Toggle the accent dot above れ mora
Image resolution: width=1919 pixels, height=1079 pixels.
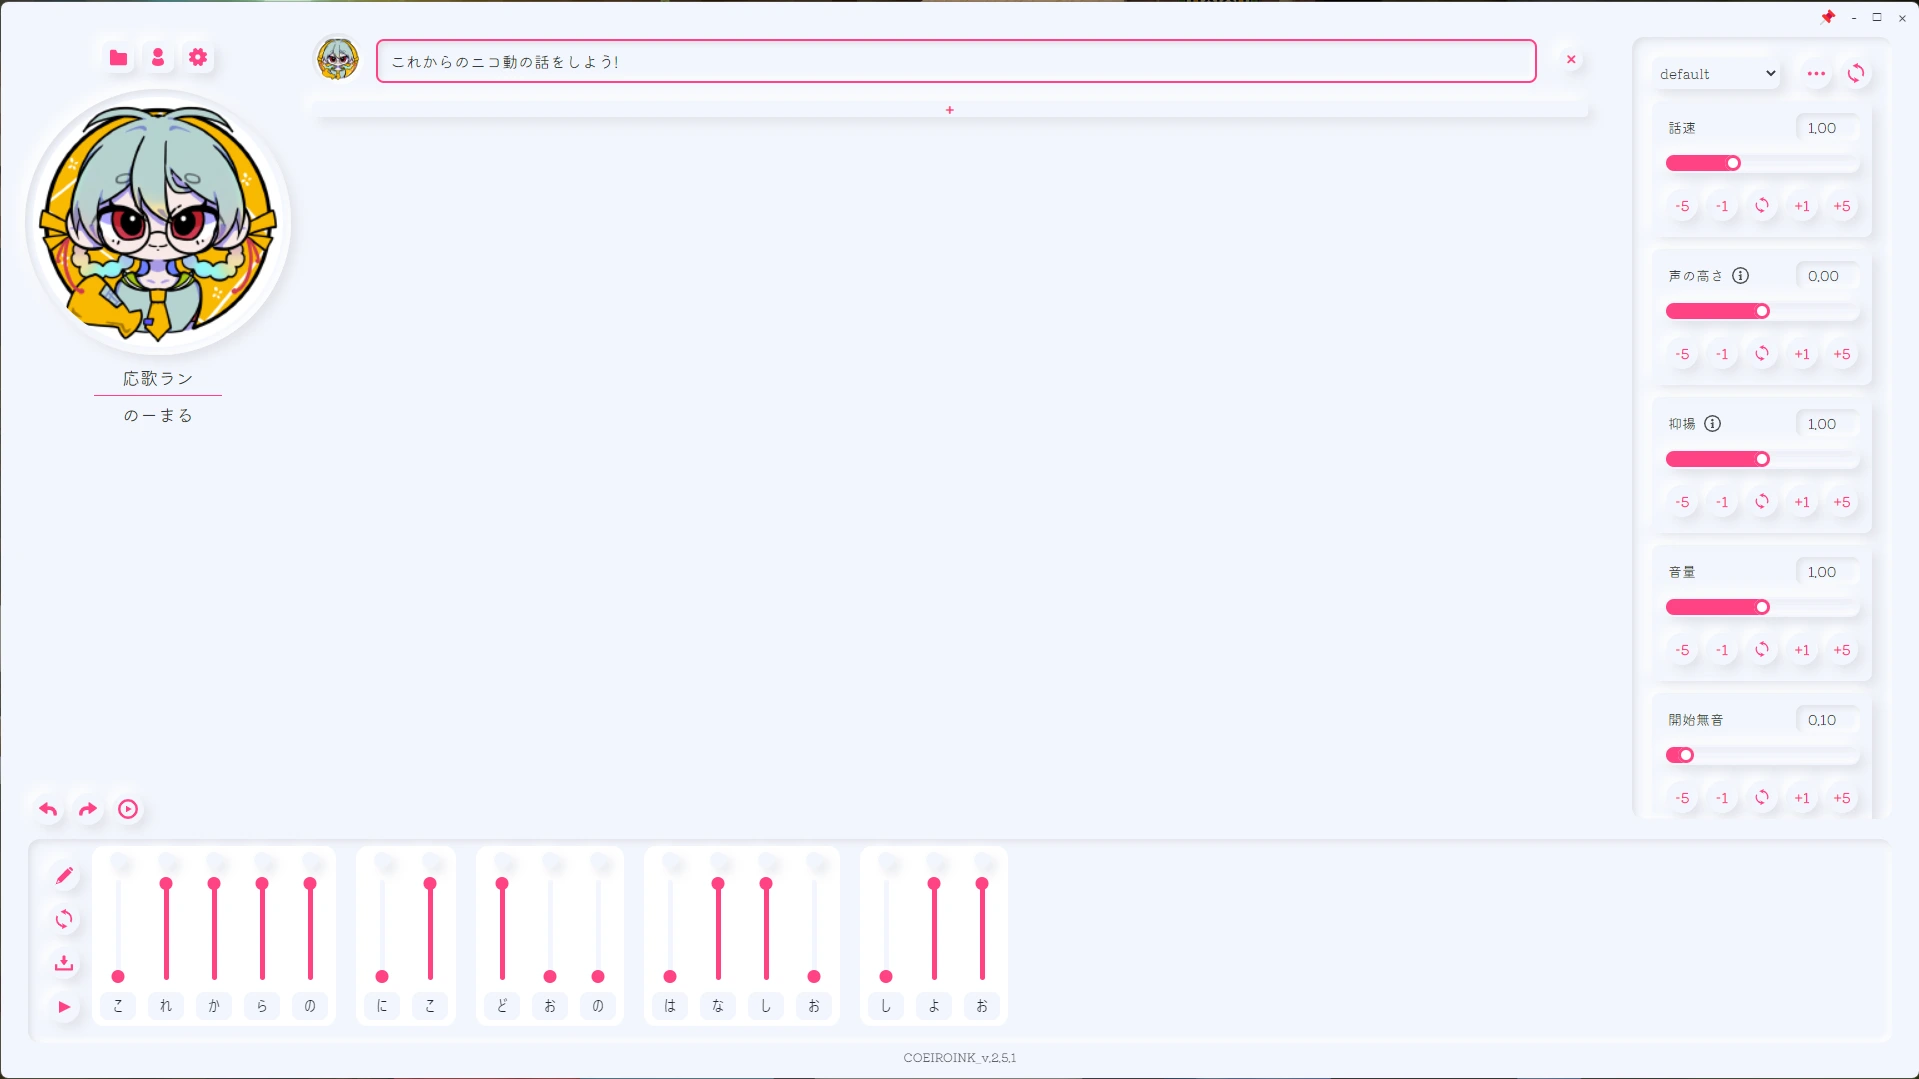(166, 862)
